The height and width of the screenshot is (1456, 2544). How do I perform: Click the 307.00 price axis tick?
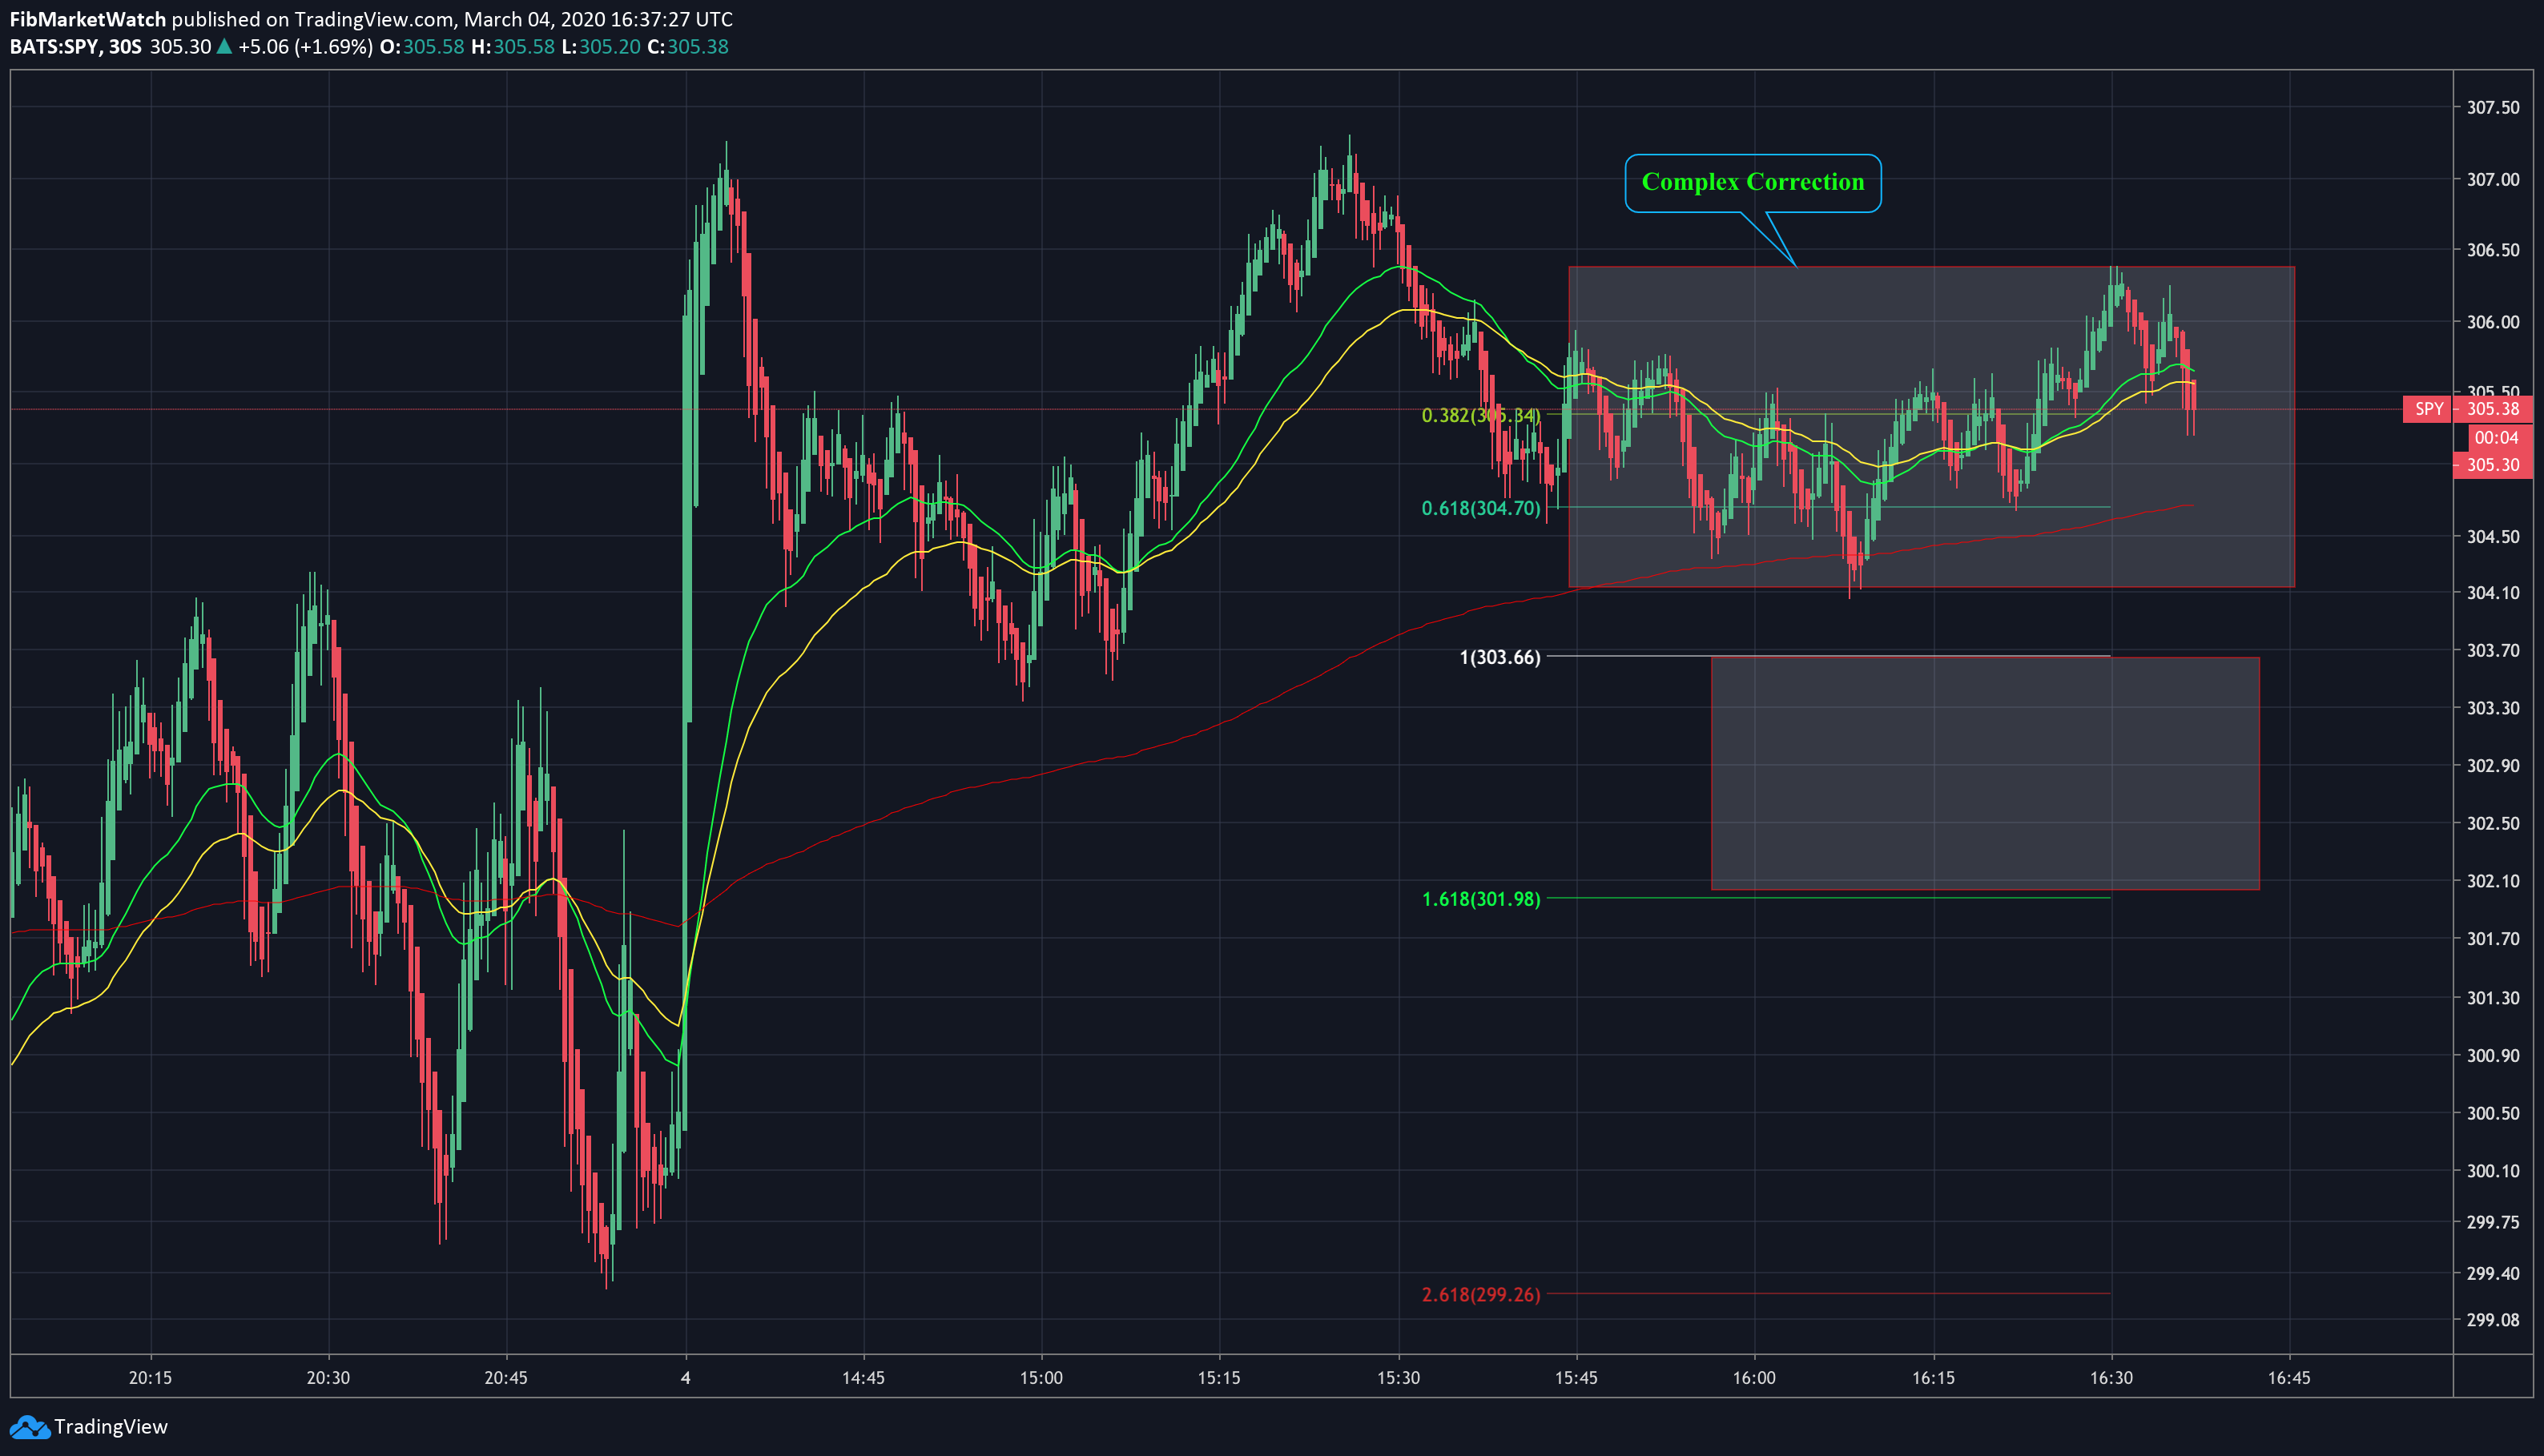[2493, 179]
